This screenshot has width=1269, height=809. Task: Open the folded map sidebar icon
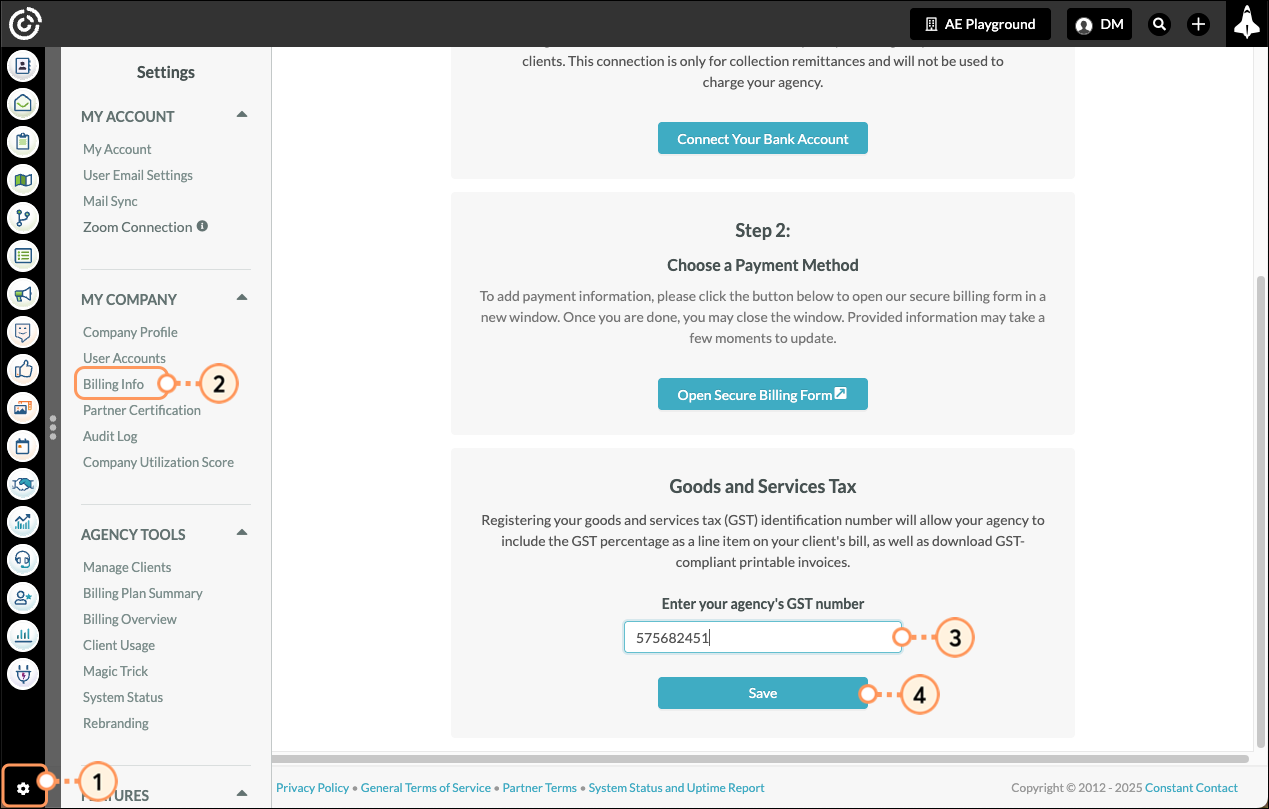pyautogui.click(x=23, y=180)
